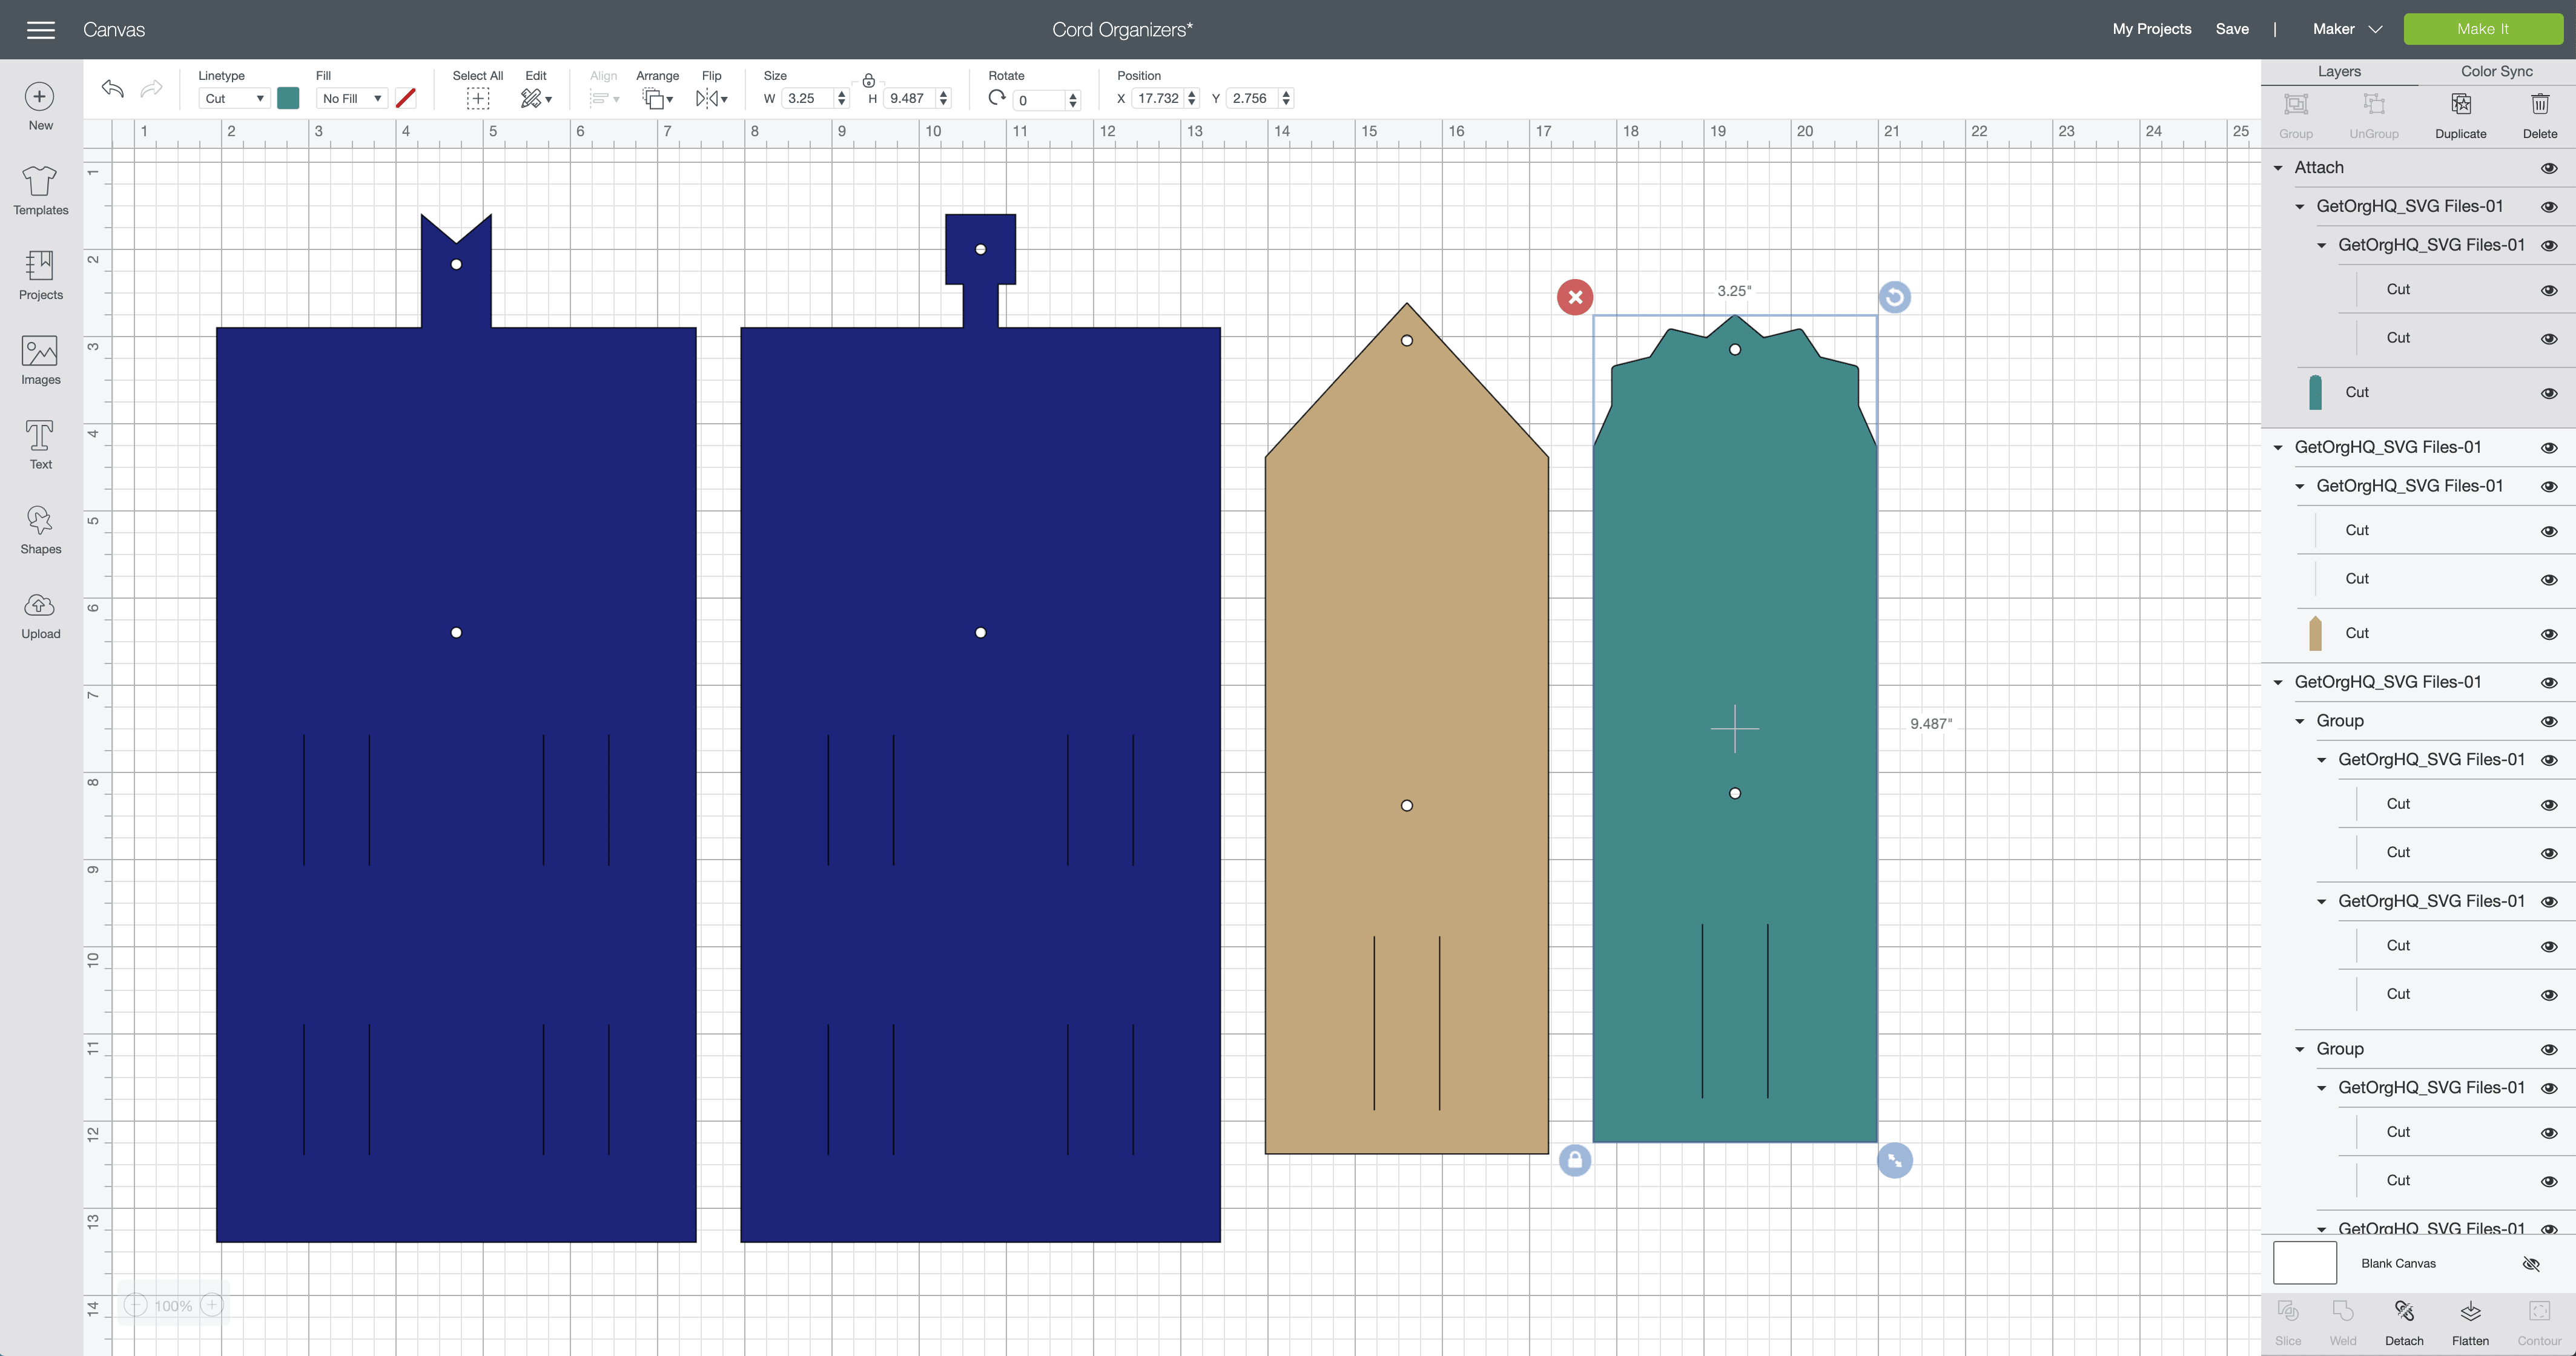
Task: Hide the Attach group layer
Action: [2549, 168]
